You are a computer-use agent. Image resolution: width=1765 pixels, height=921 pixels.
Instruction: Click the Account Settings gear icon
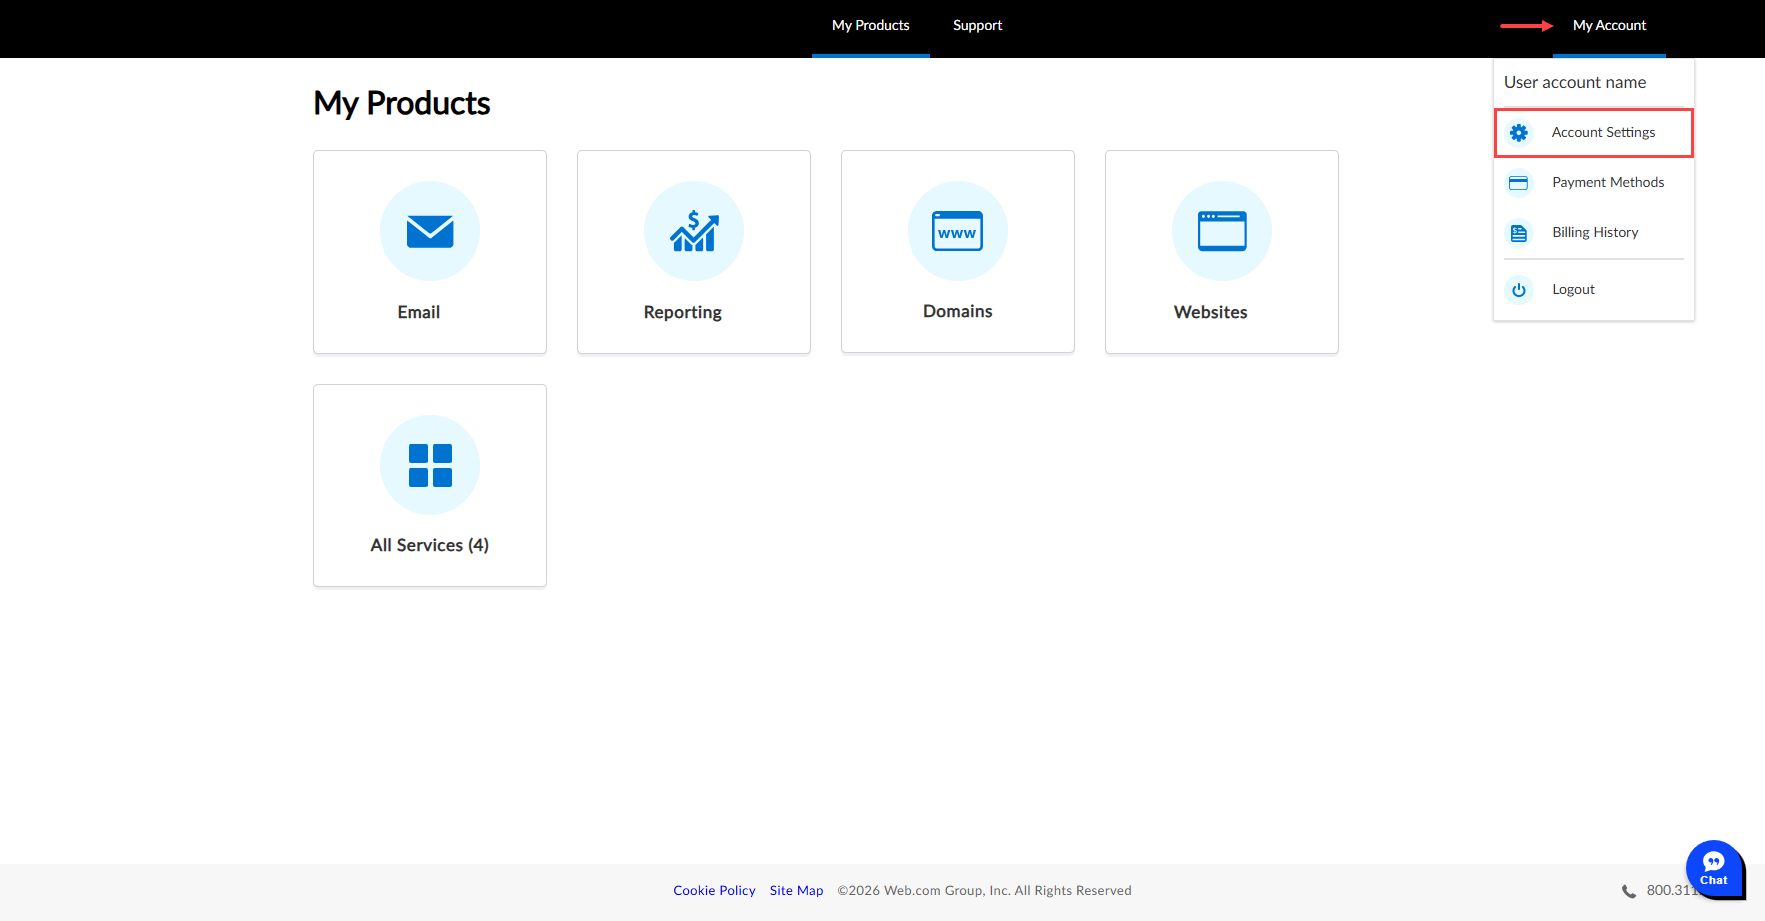[x=1519, y=133]
